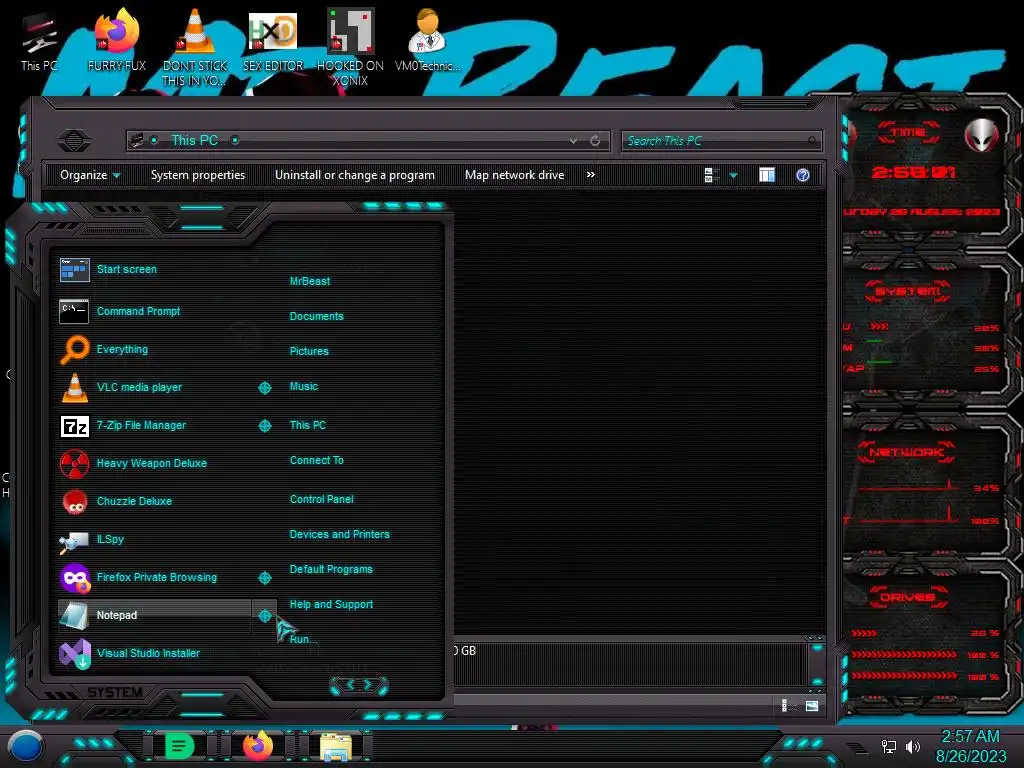
Task: Open Firefox from the taskbar
Action: tap(257, 746)
